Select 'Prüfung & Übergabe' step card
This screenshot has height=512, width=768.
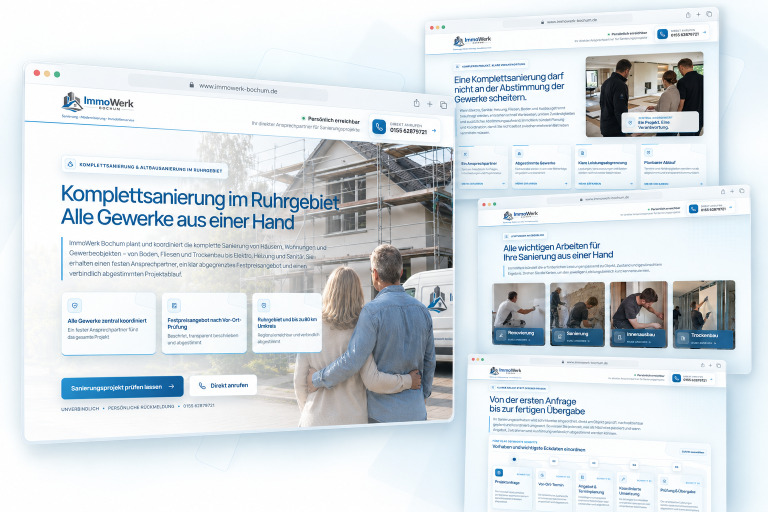(678, 495)
